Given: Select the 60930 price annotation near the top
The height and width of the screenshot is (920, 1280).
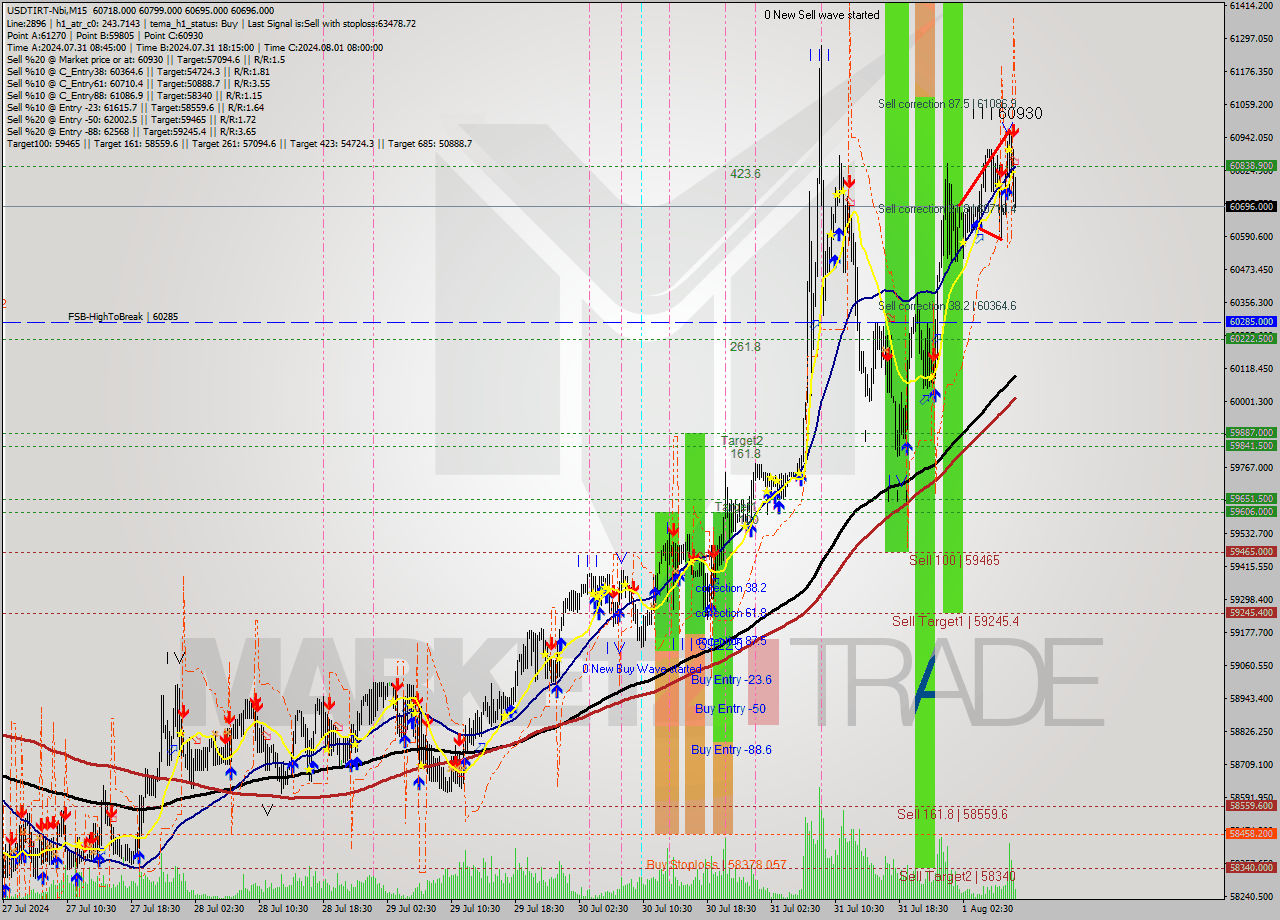Looking at the screenshot, I should [1020, 114].
